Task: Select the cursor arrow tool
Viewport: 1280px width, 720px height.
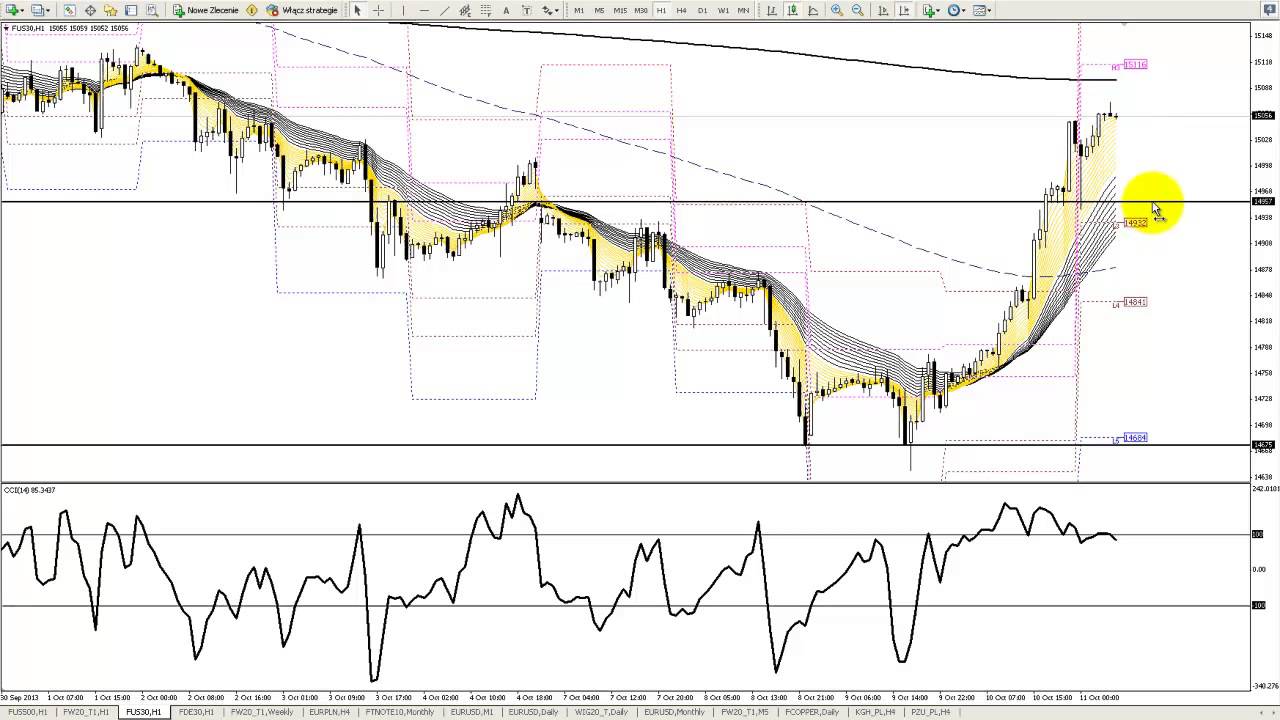Action: (x=357, y=10)
